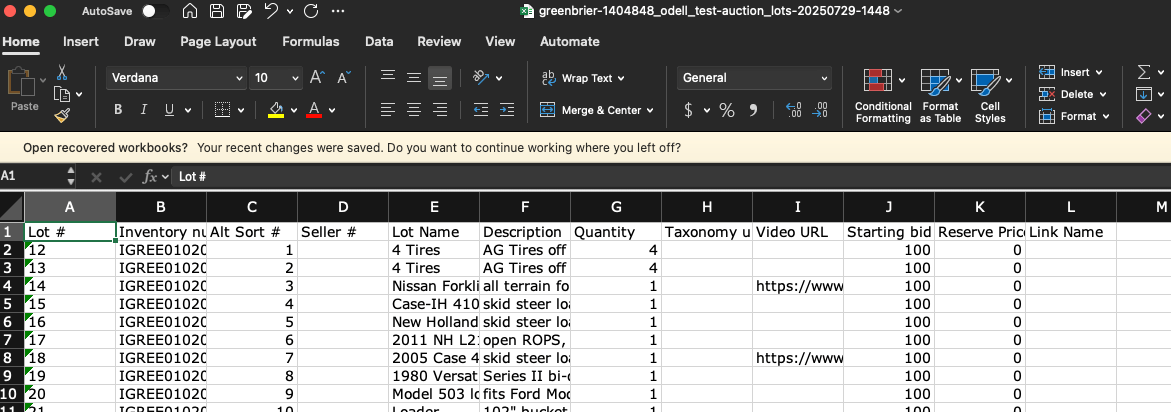Align text to middle

pos(414,78)
